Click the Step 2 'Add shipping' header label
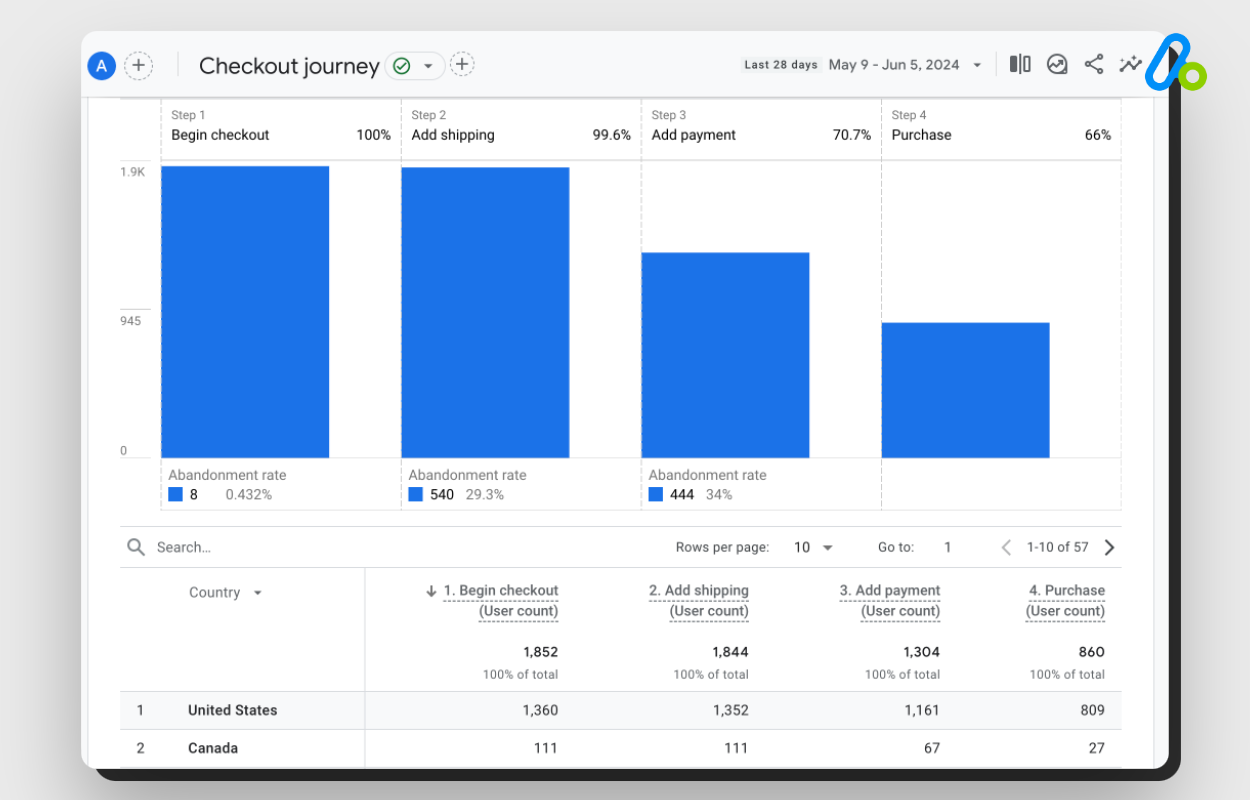The image size is (1250, 800). coord(453,135)
